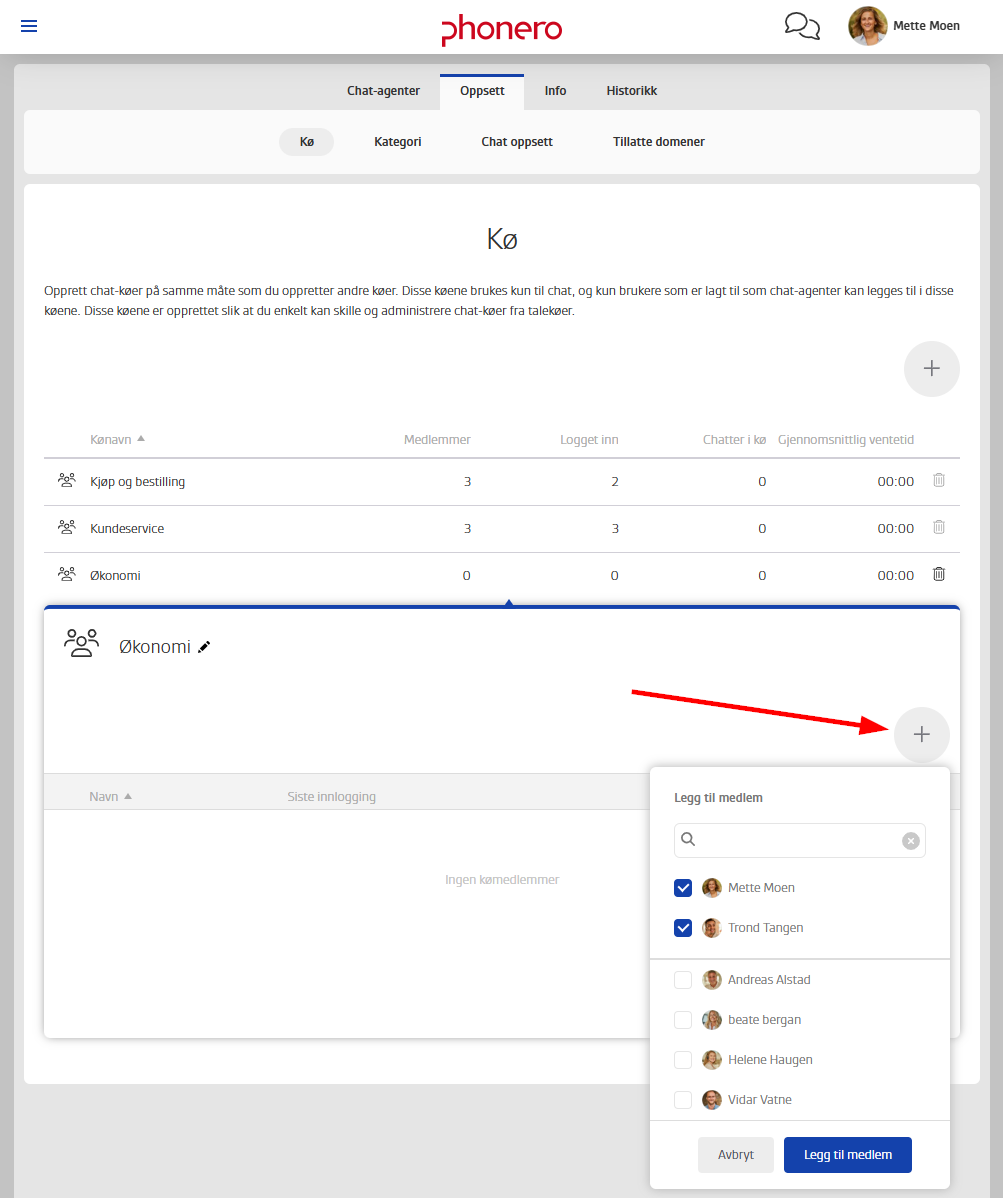This screenshot has height=1198, width=1003.
Task: Select the Kø sub-tab
Action: [306, 141]
